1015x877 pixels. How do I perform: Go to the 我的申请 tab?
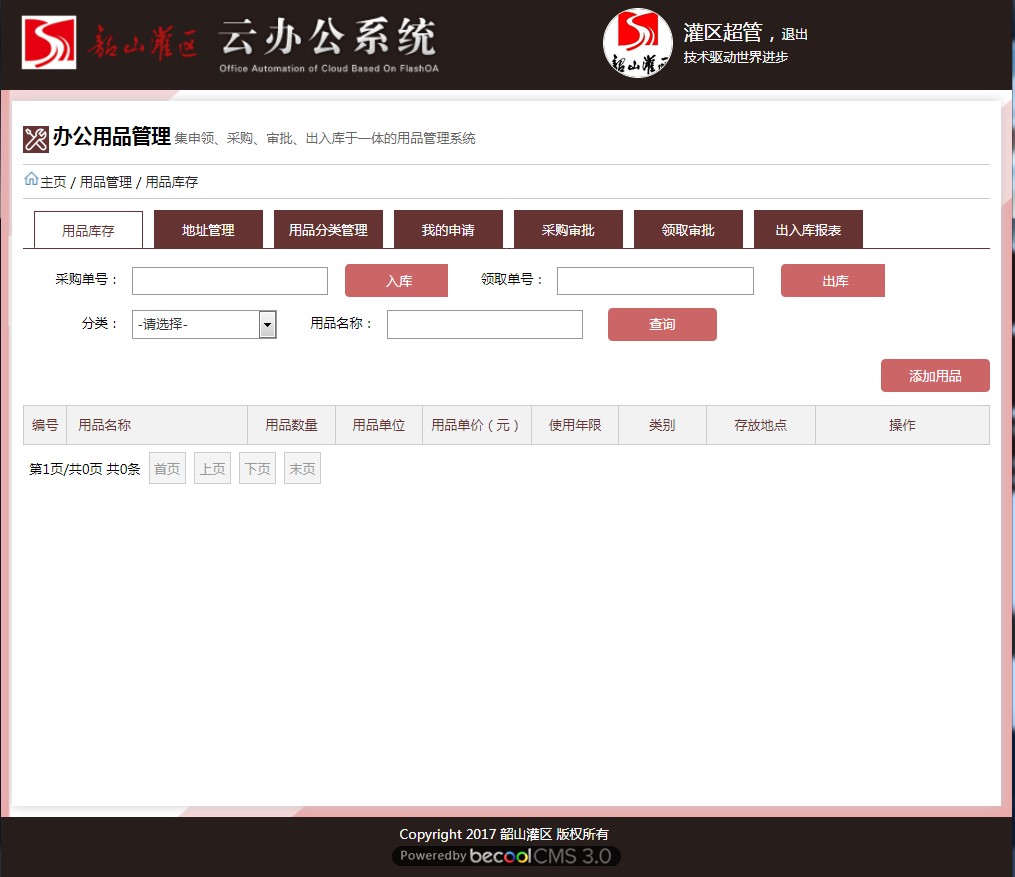pos(448,230)
